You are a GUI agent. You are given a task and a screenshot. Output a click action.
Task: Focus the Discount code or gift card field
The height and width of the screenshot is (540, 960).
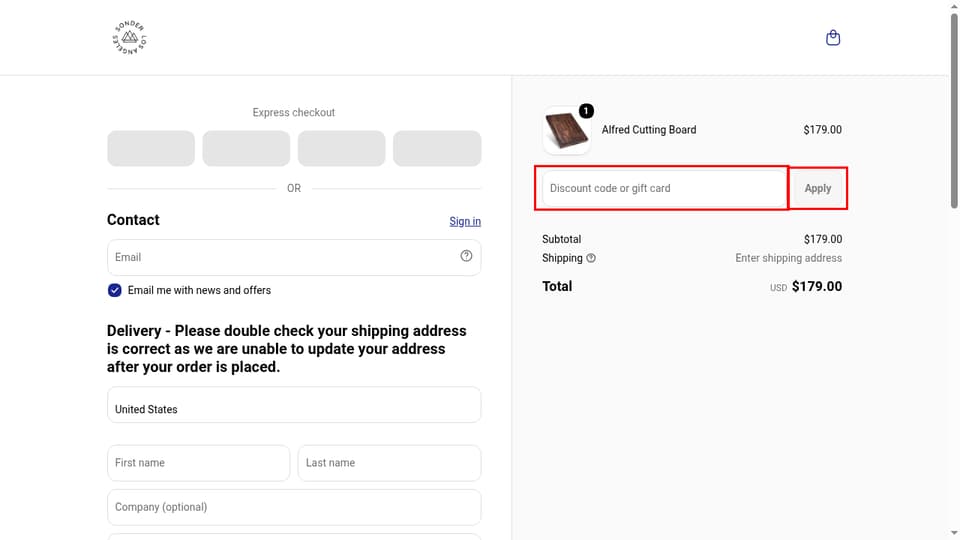pos(664,188)
